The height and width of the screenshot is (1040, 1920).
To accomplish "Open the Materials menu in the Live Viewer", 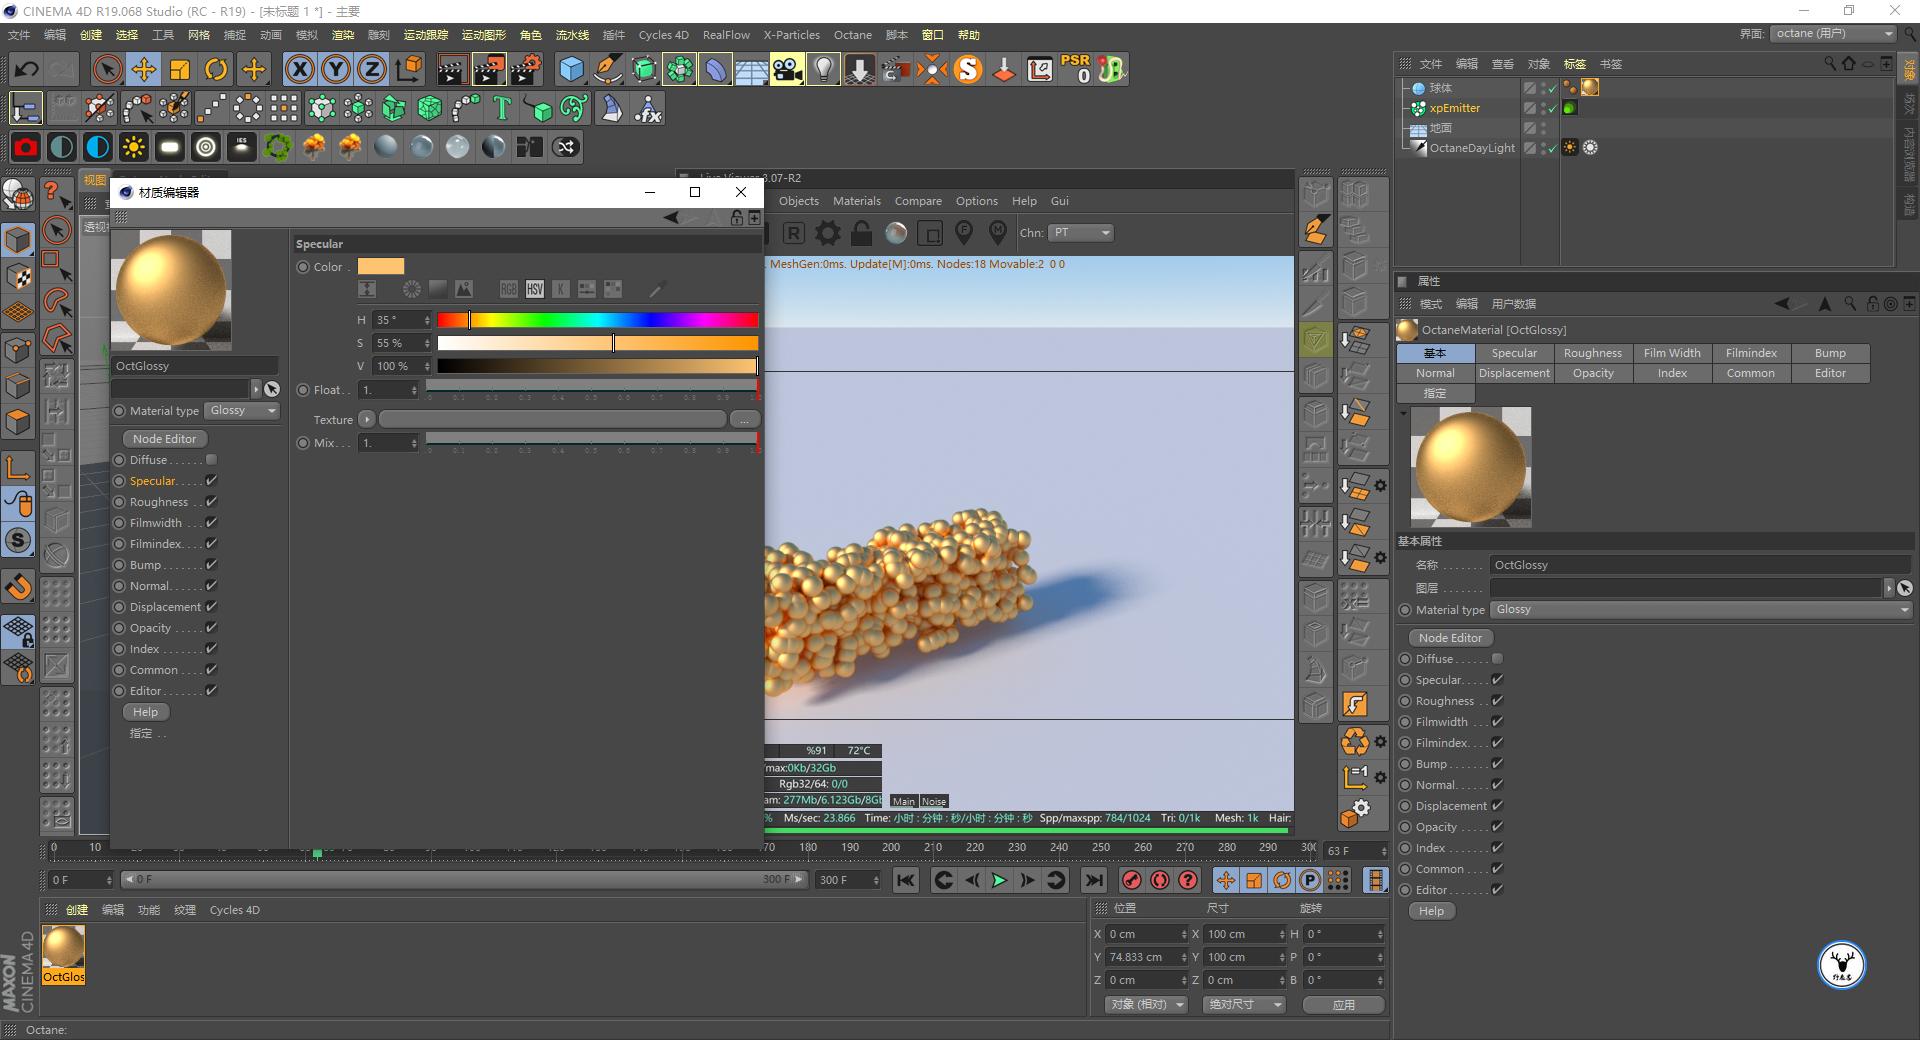I will (856, 200).
